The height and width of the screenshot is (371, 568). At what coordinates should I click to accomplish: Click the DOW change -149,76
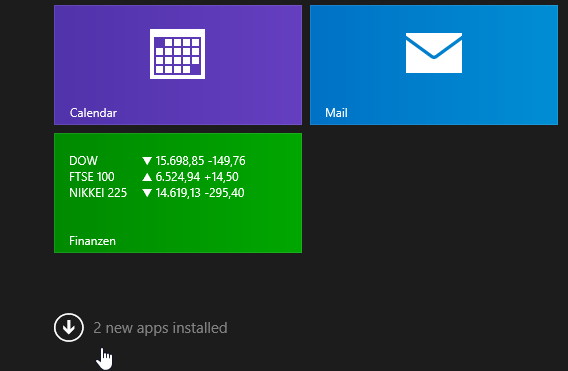(x=227, y=161)
